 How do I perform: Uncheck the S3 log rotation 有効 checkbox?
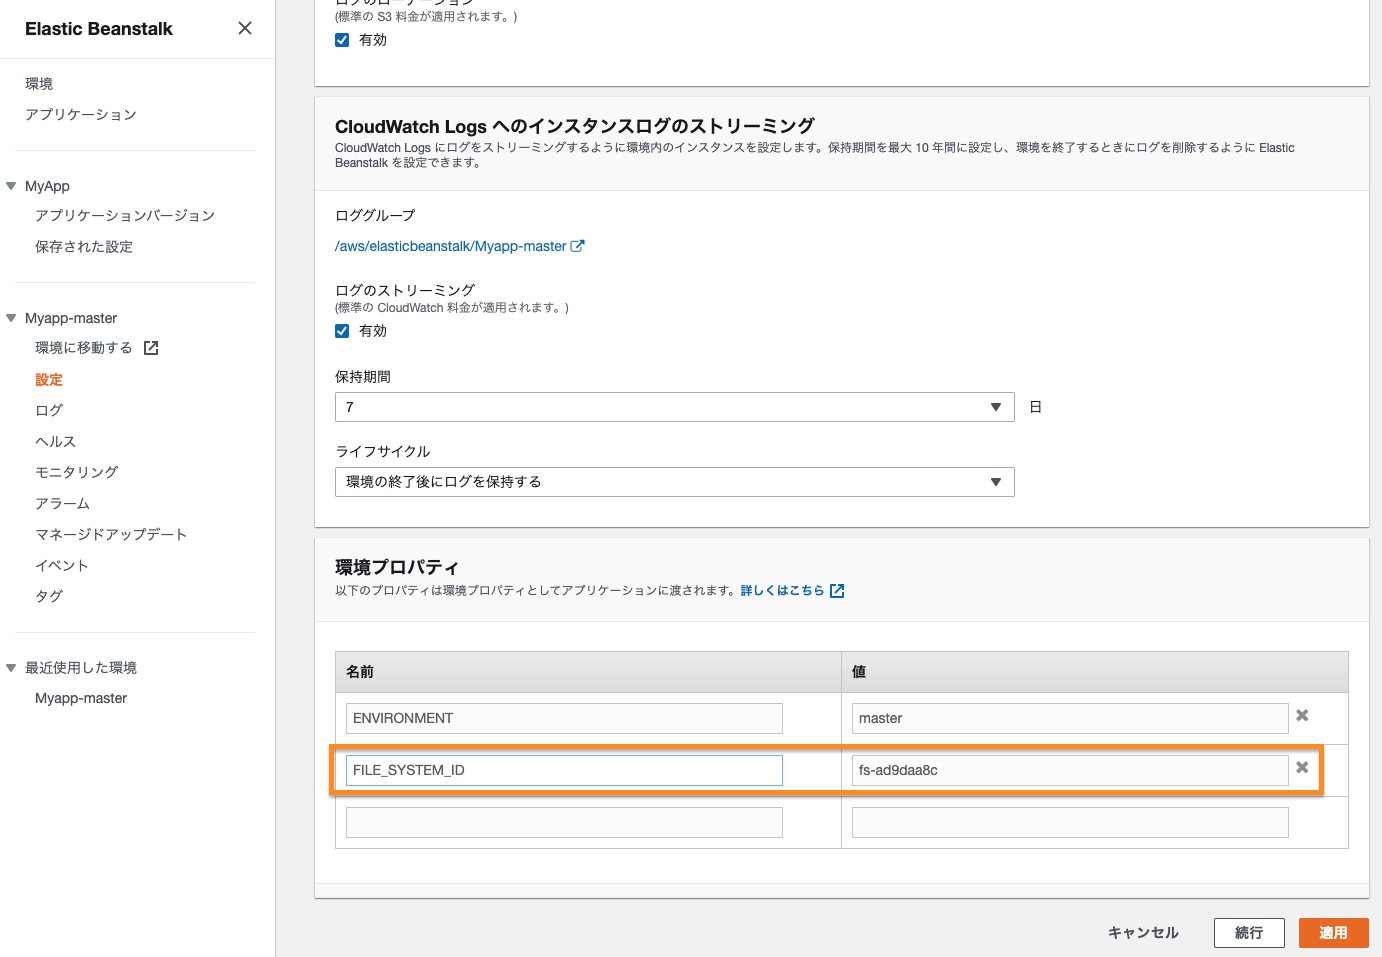tap(342, 40)
